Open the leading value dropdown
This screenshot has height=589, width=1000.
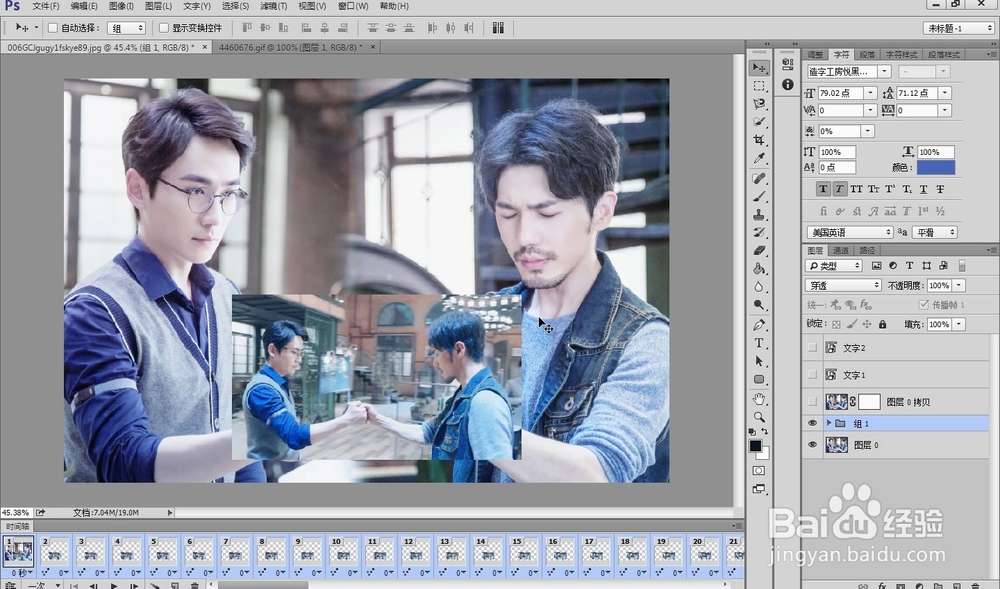[x=945, y=93]
